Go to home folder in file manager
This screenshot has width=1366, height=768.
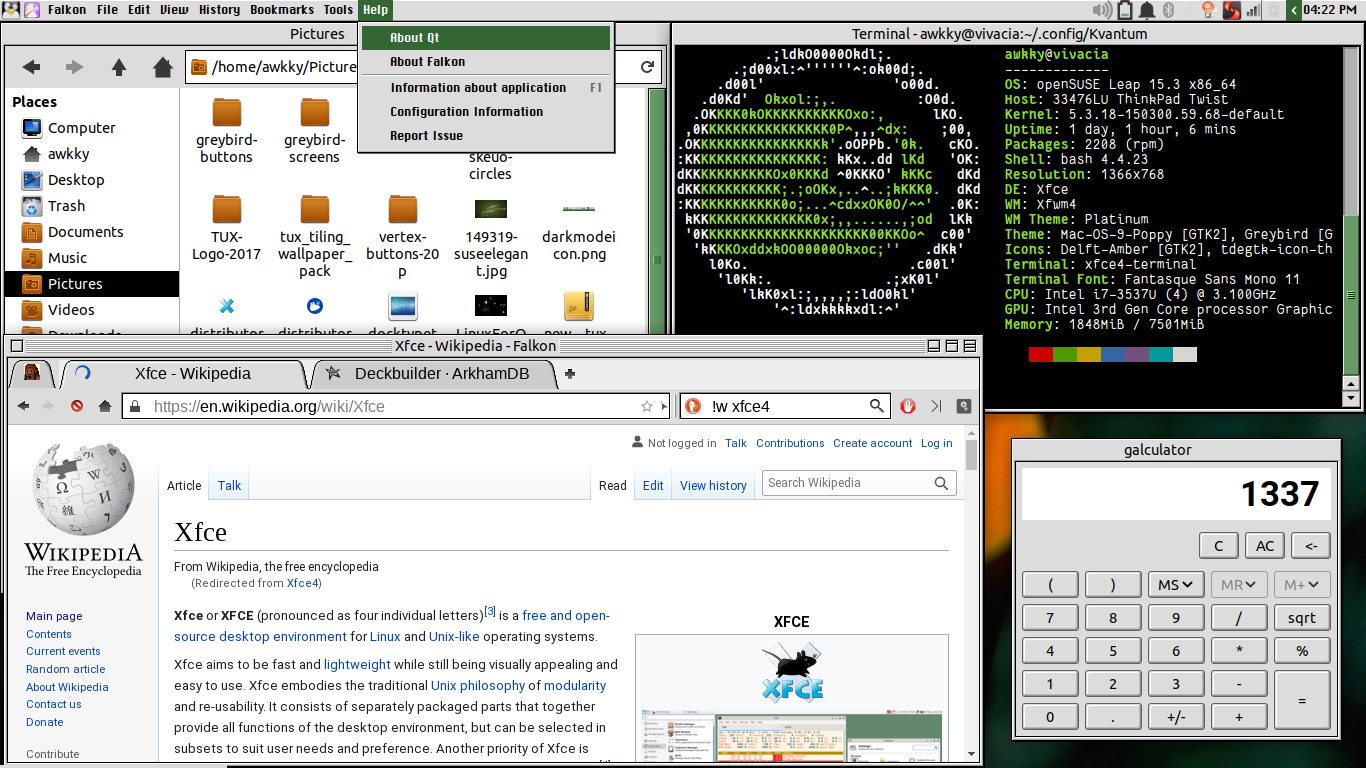pyautogui.click(x=163, y=67)
